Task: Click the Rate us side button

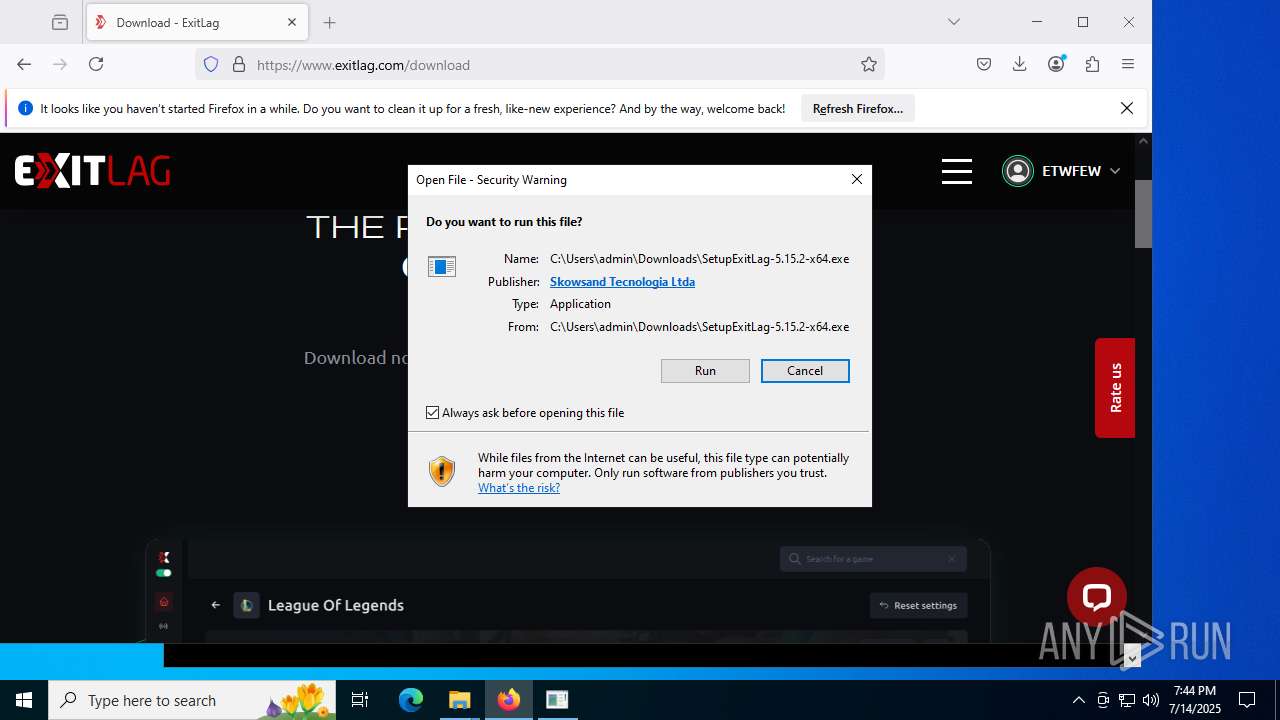Action: tap(1115, 388)
